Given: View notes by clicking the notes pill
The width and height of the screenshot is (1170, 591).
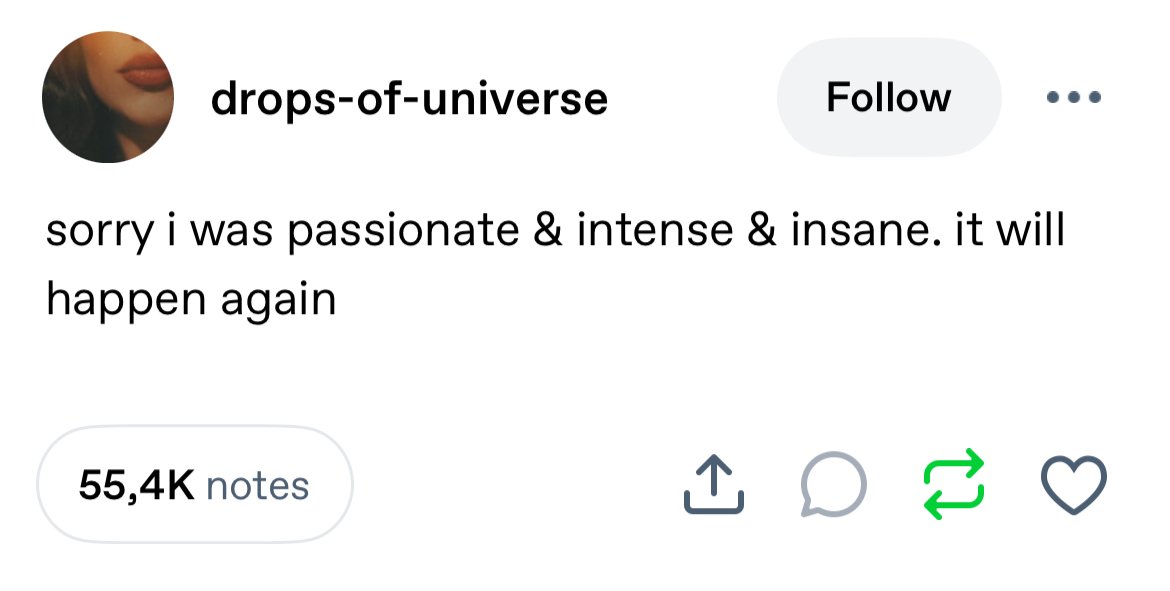Looking at the screenshot, I should (x=195, y=486).
